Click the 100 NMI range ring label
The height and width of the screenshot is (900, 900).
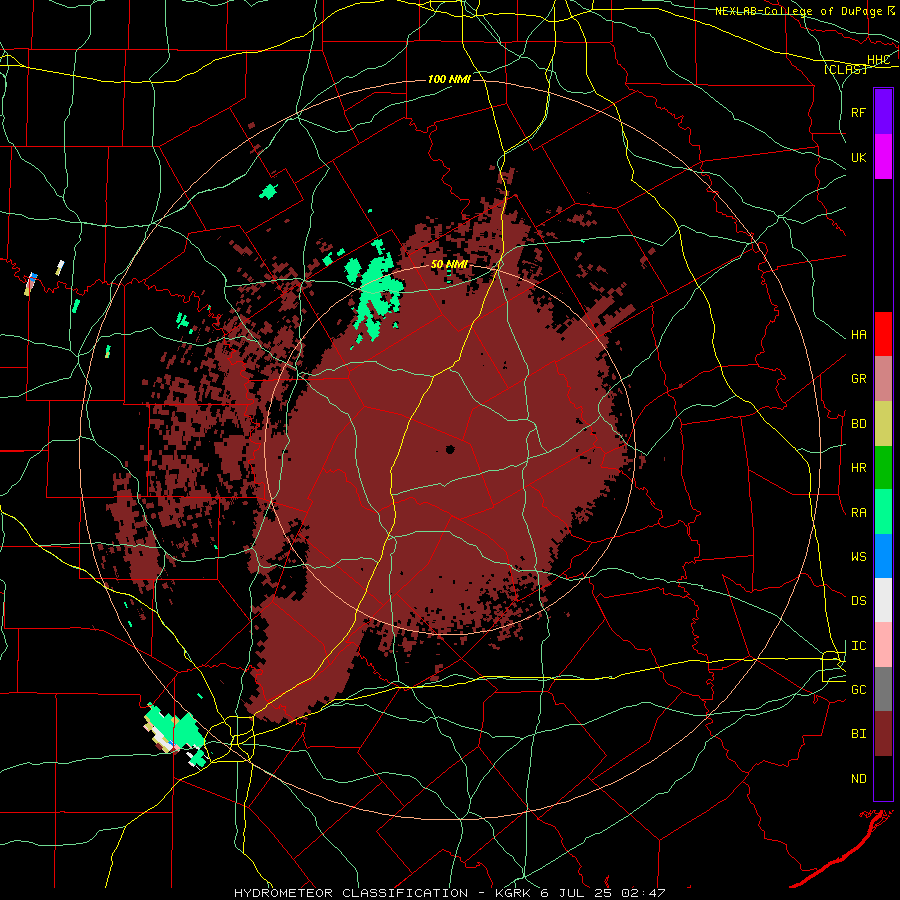coord(449,79)
